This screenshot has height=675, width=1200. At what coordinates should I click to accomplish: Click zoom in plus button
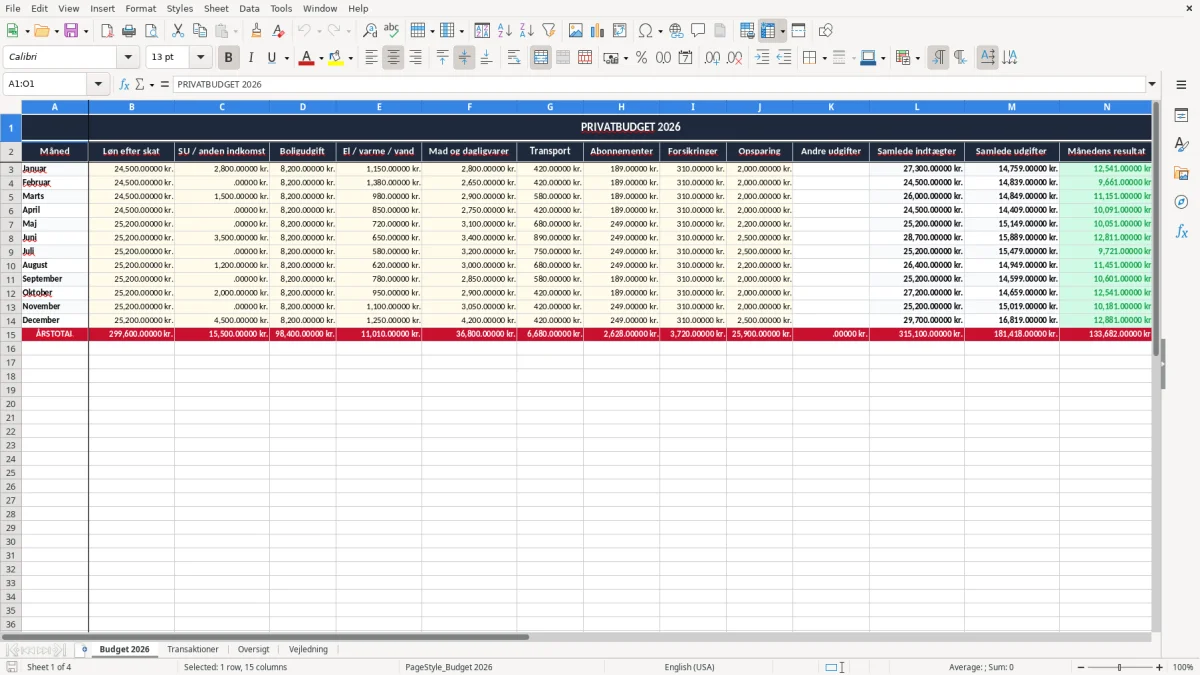click(1160, 667)
